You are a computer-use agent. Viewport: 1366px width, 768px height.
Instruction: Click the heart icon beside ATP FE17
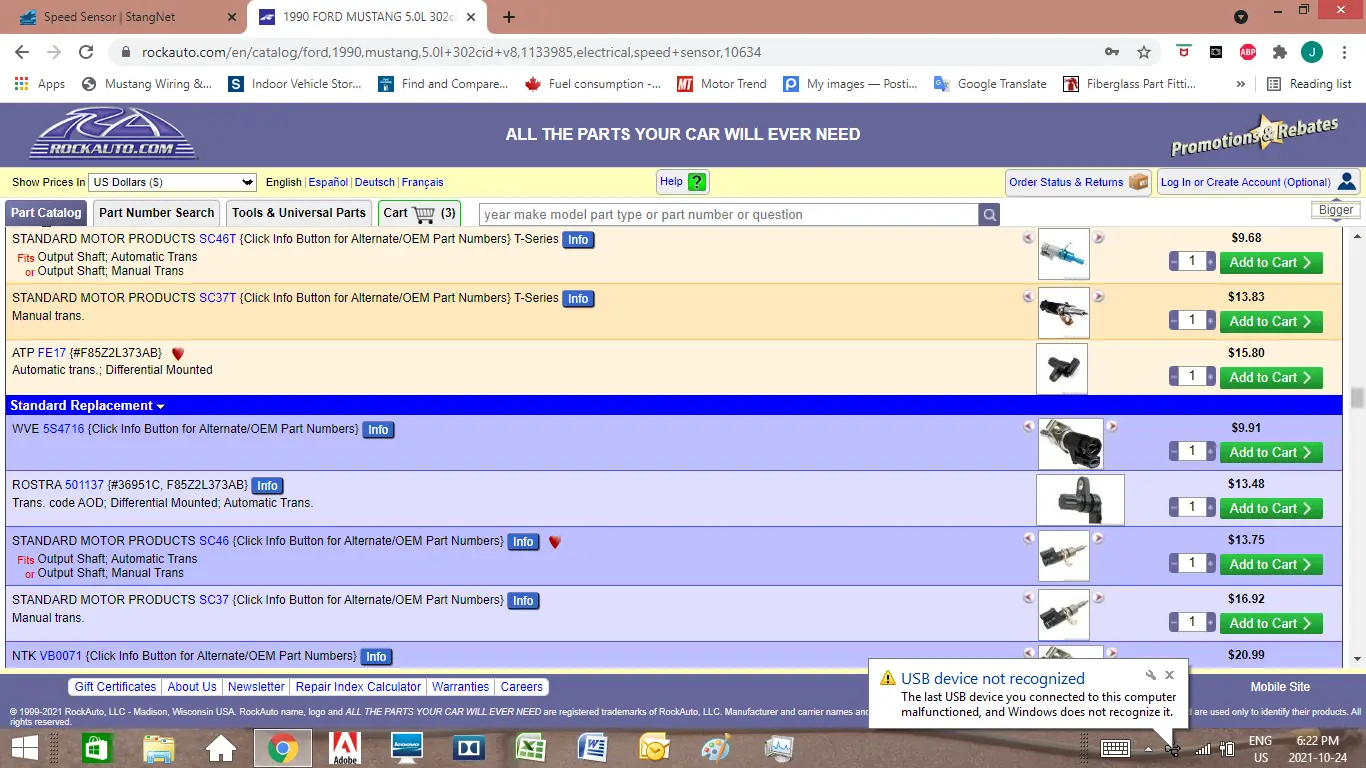[178, 354]
